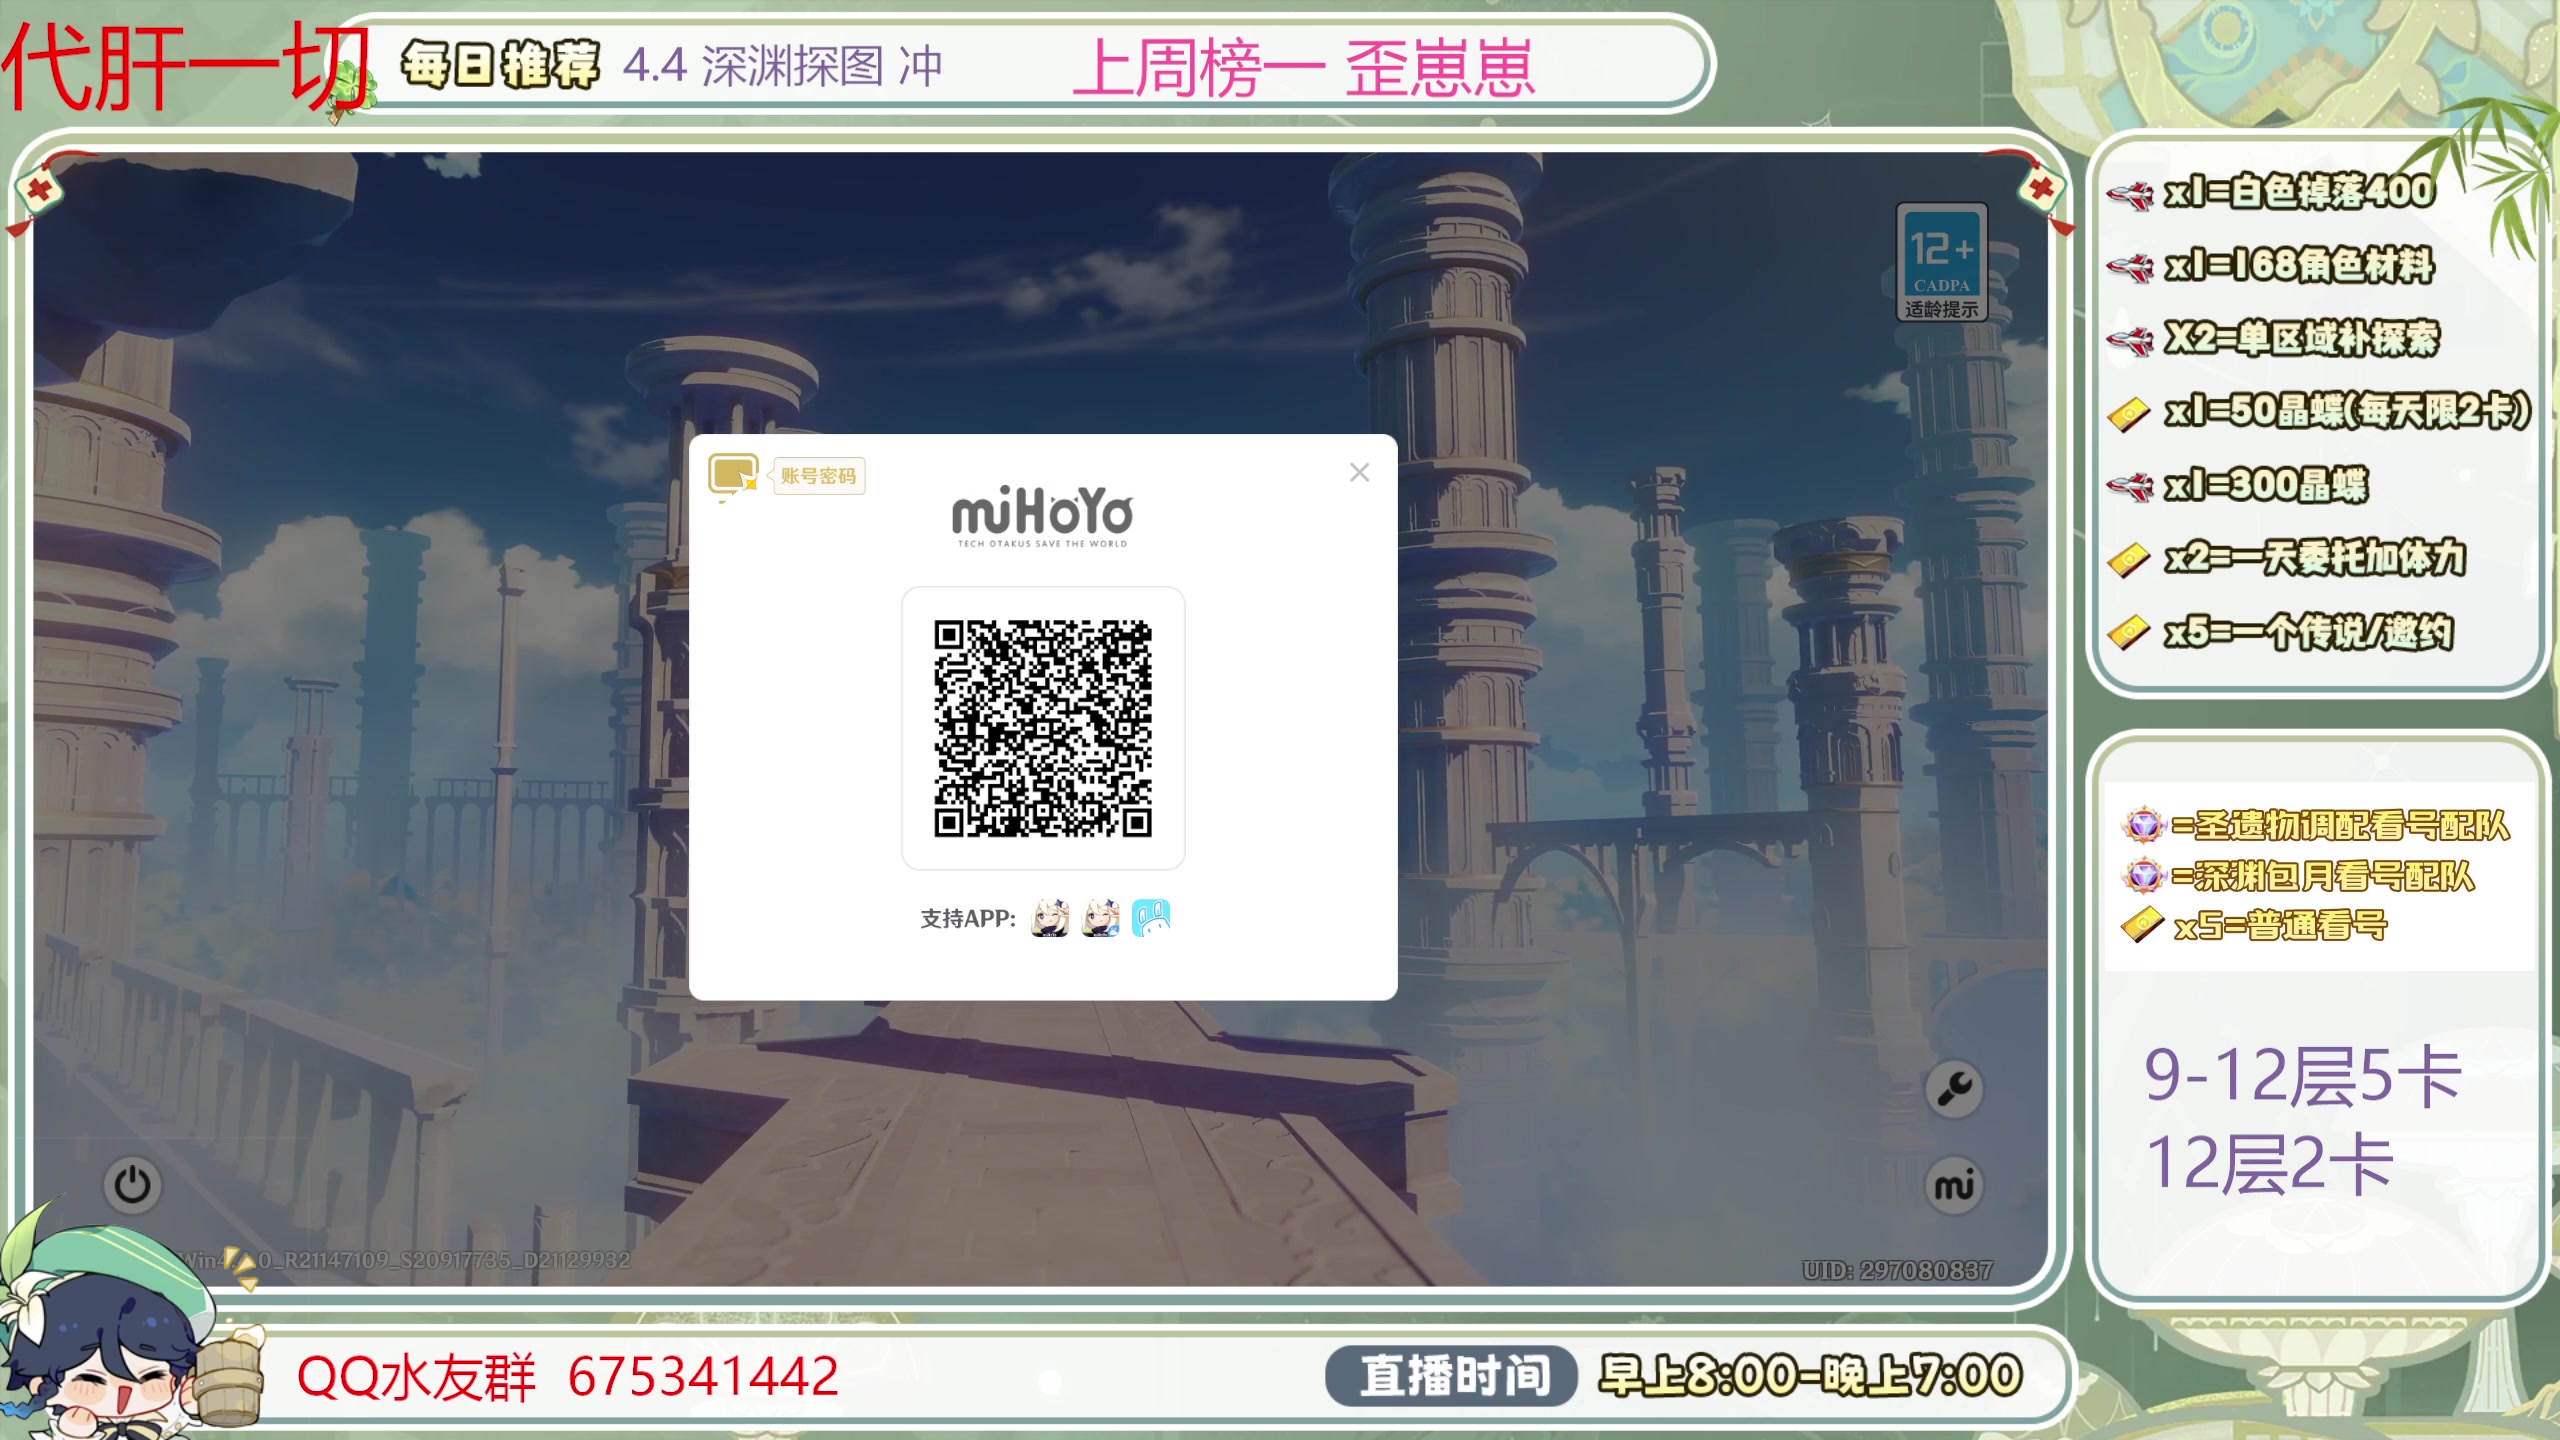This screenshot has width=2560, height=1440.
Task: Click the x5=普通看号 line
Action: (2280, 926)
